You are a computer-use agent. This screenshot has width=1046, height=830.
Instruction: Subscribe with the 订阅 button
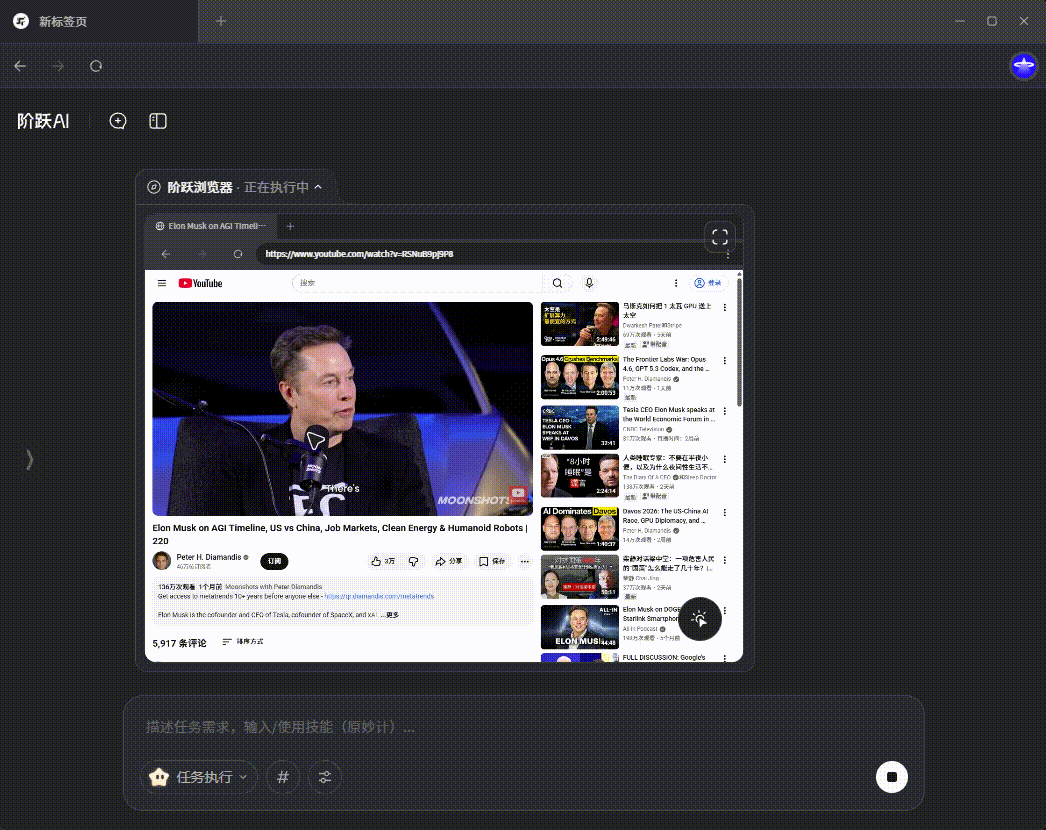pyautogui.click(x=274, y=561)
